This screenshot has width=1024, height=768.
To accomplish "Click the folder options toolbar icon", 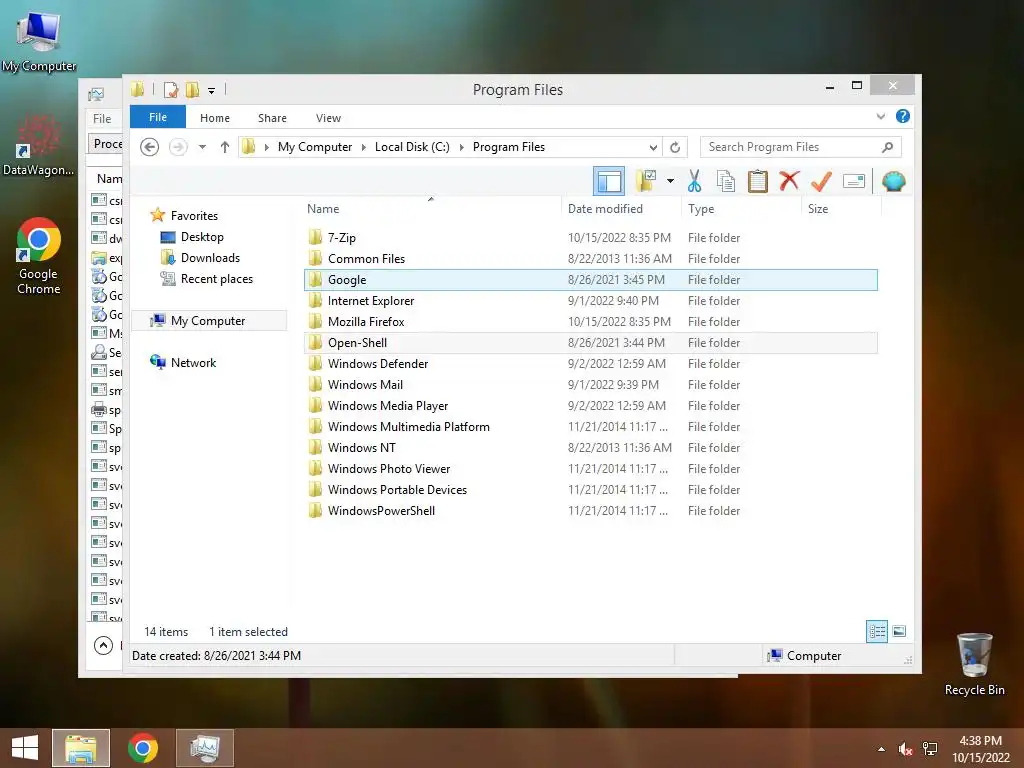I will (x=646, y=181).
